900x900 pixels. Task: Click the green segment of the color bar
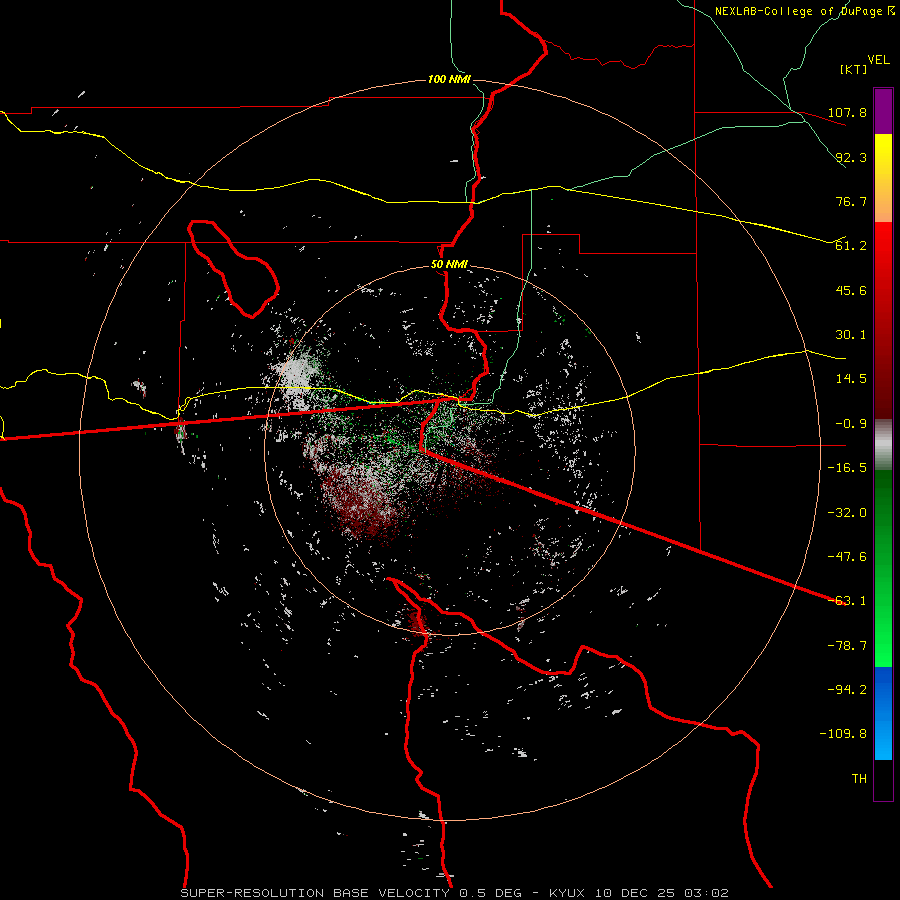(x=883, y=568)
